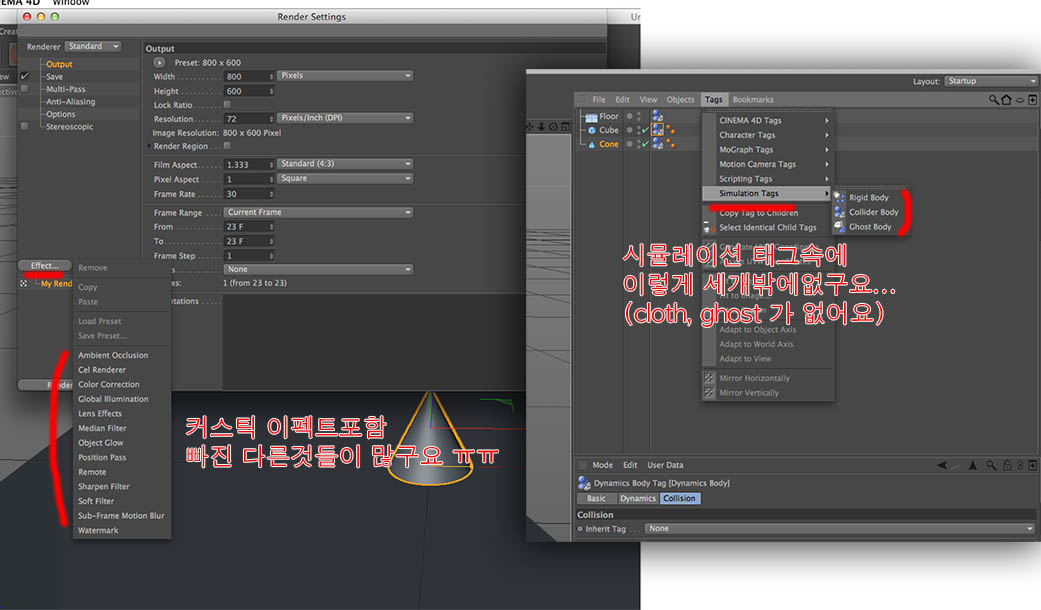Open the Square pixel aspect dropdown

coord(345,178)
